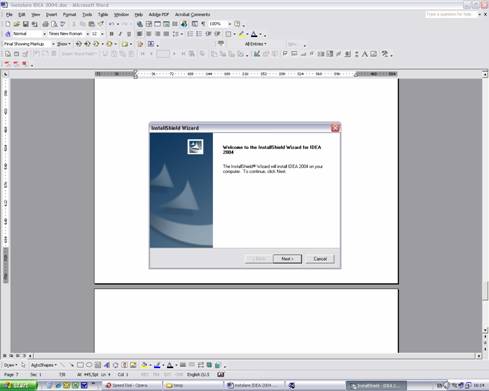
Task: Click the Align Left icon
Action: 139,34
